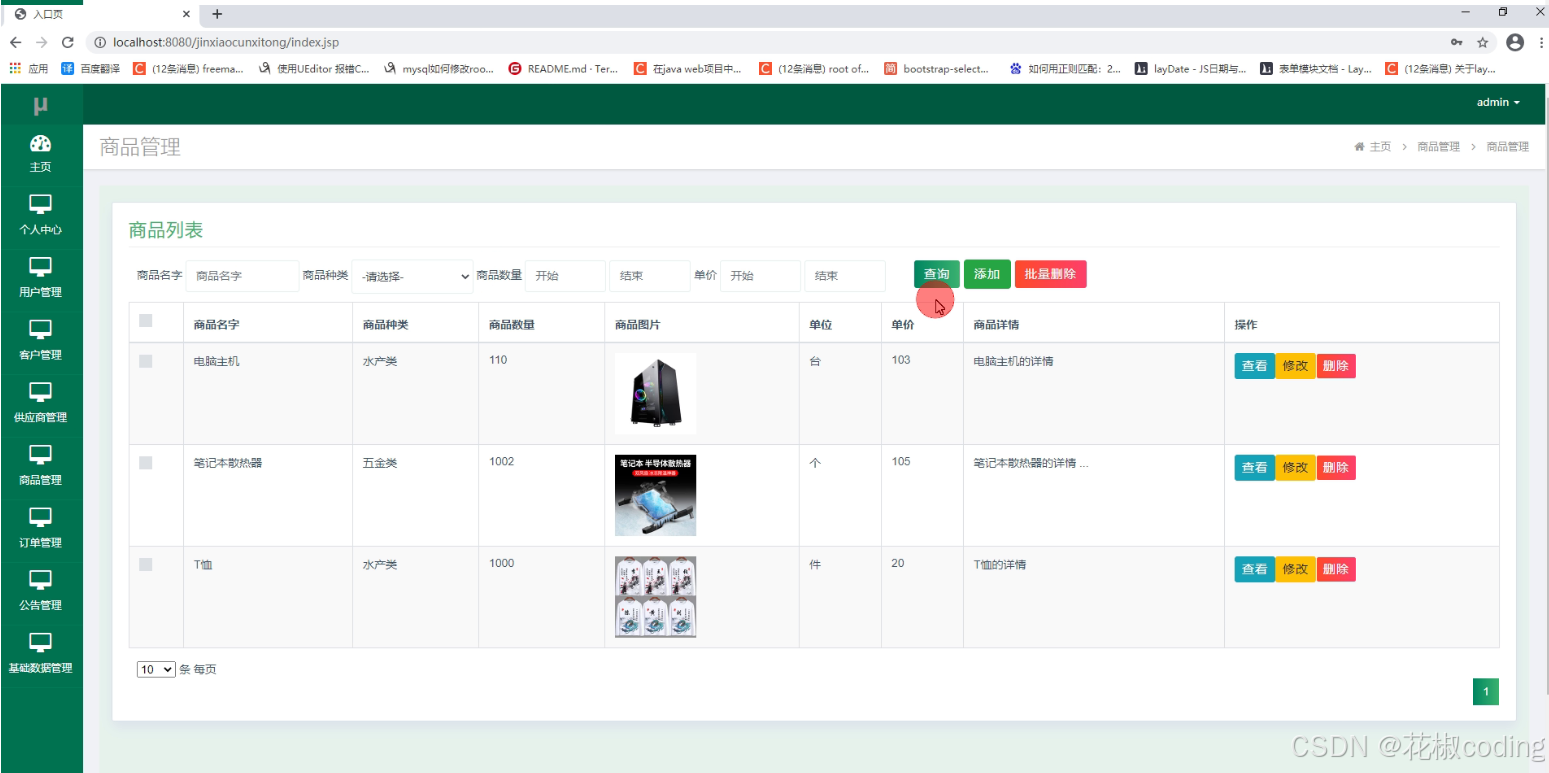Bookmark page with the star icon
The width and height of the screenshot is (1549, 773).
[1483, 42]
